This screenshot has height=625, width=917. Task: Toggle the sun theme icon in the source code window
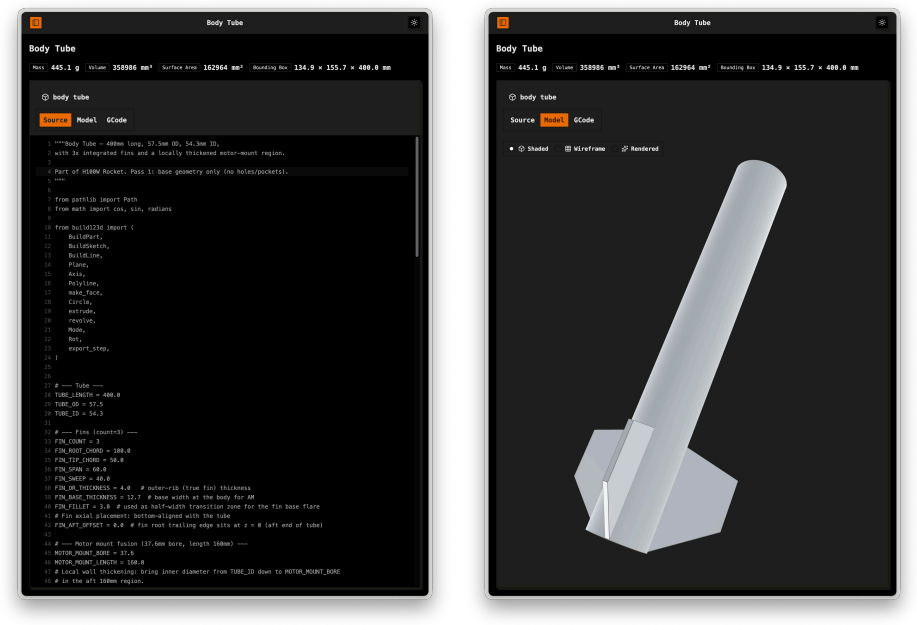(414, 23)
